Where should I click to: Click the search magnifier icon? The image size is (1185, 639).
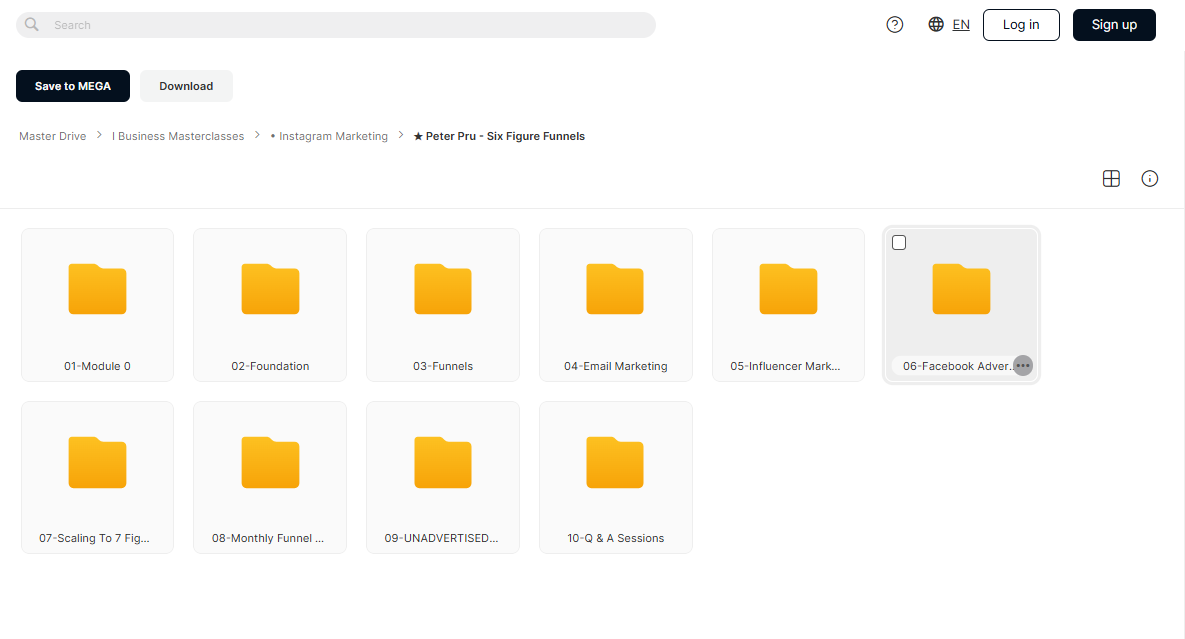point(32,25)
